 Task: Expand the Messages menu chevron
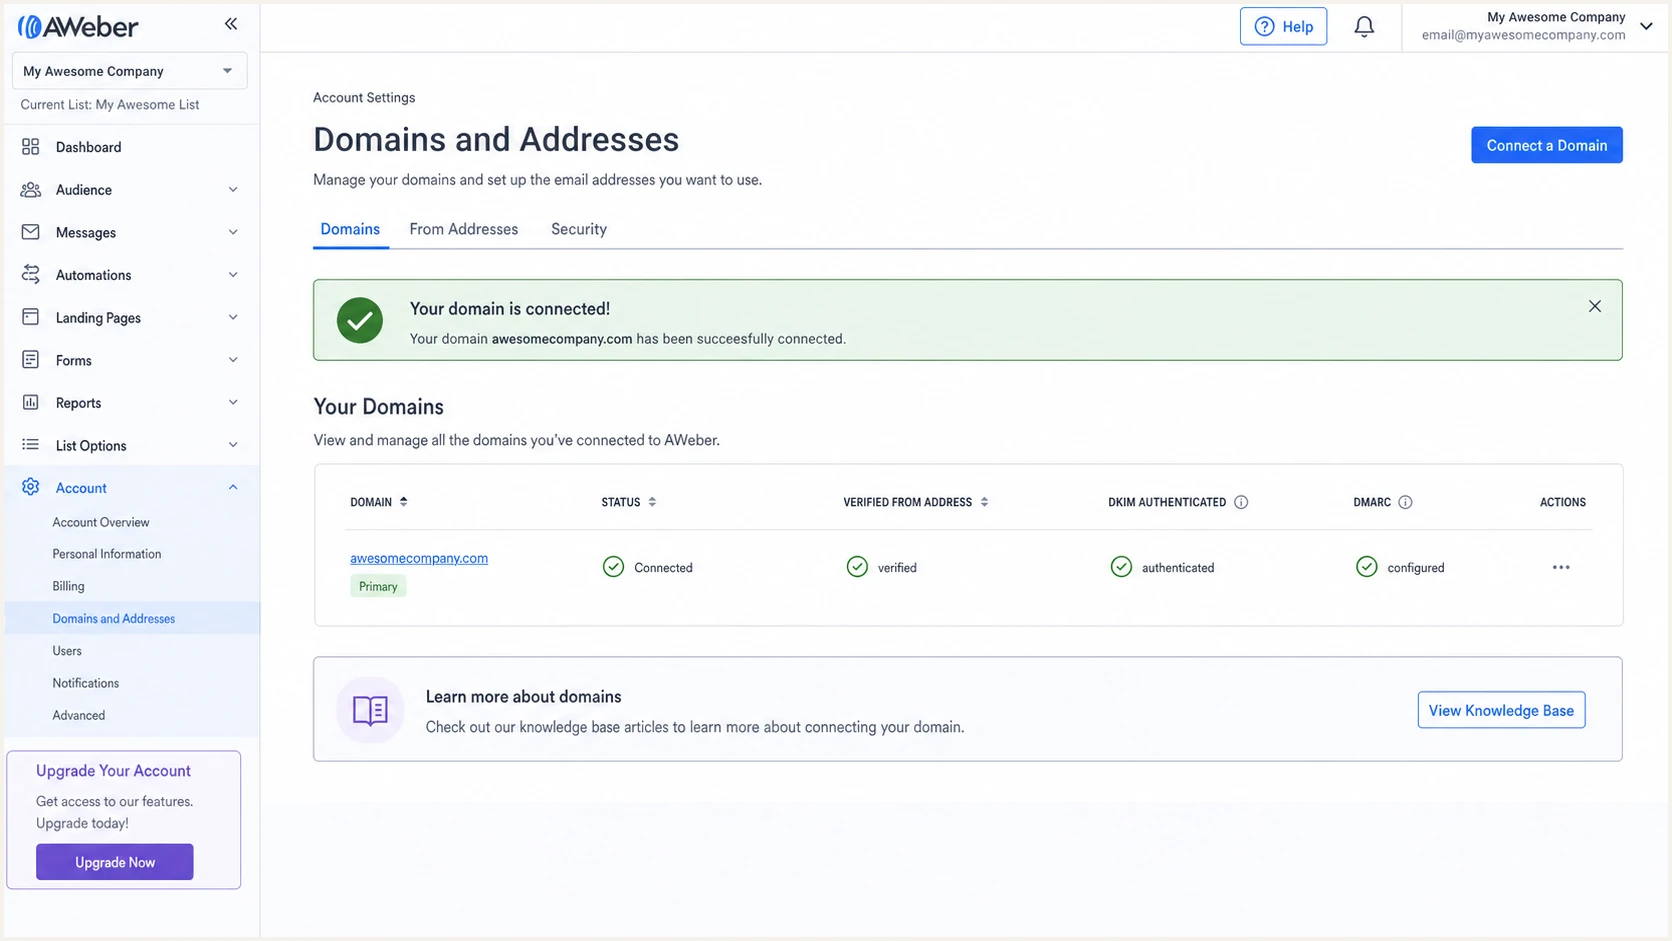(233, 232)
